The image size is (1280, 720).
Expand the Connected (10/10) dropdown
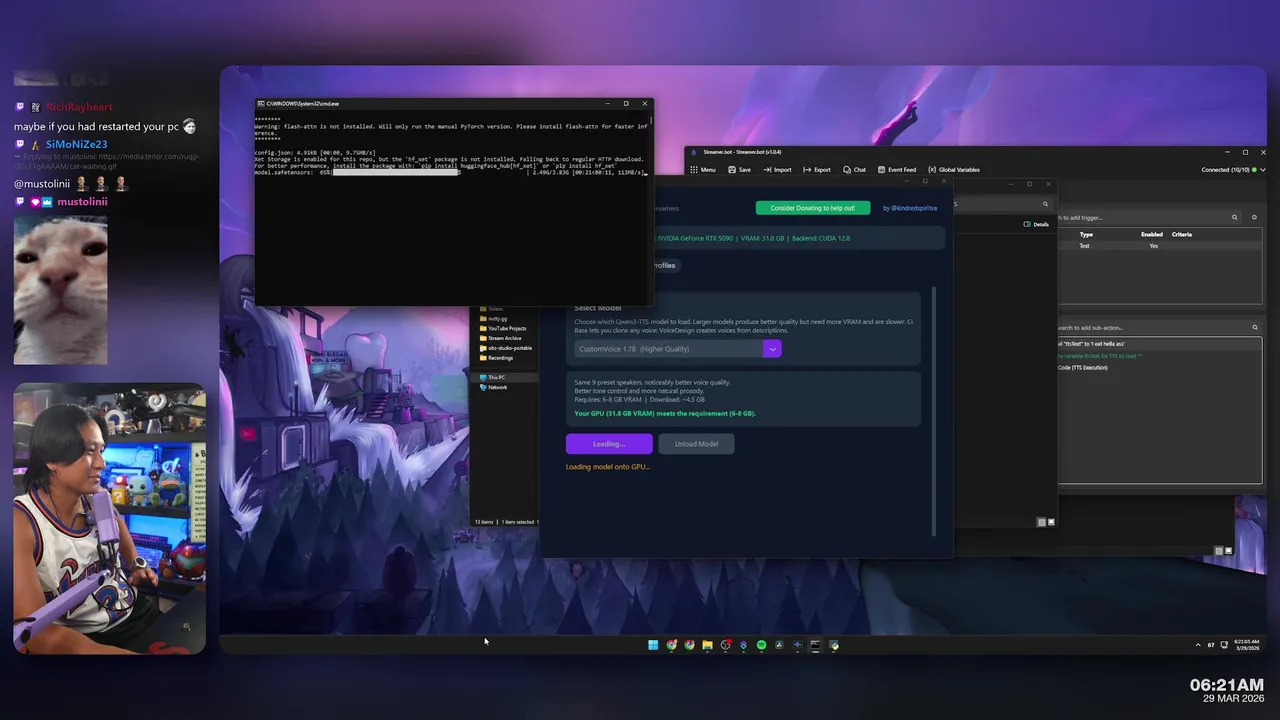(1262, 170)
